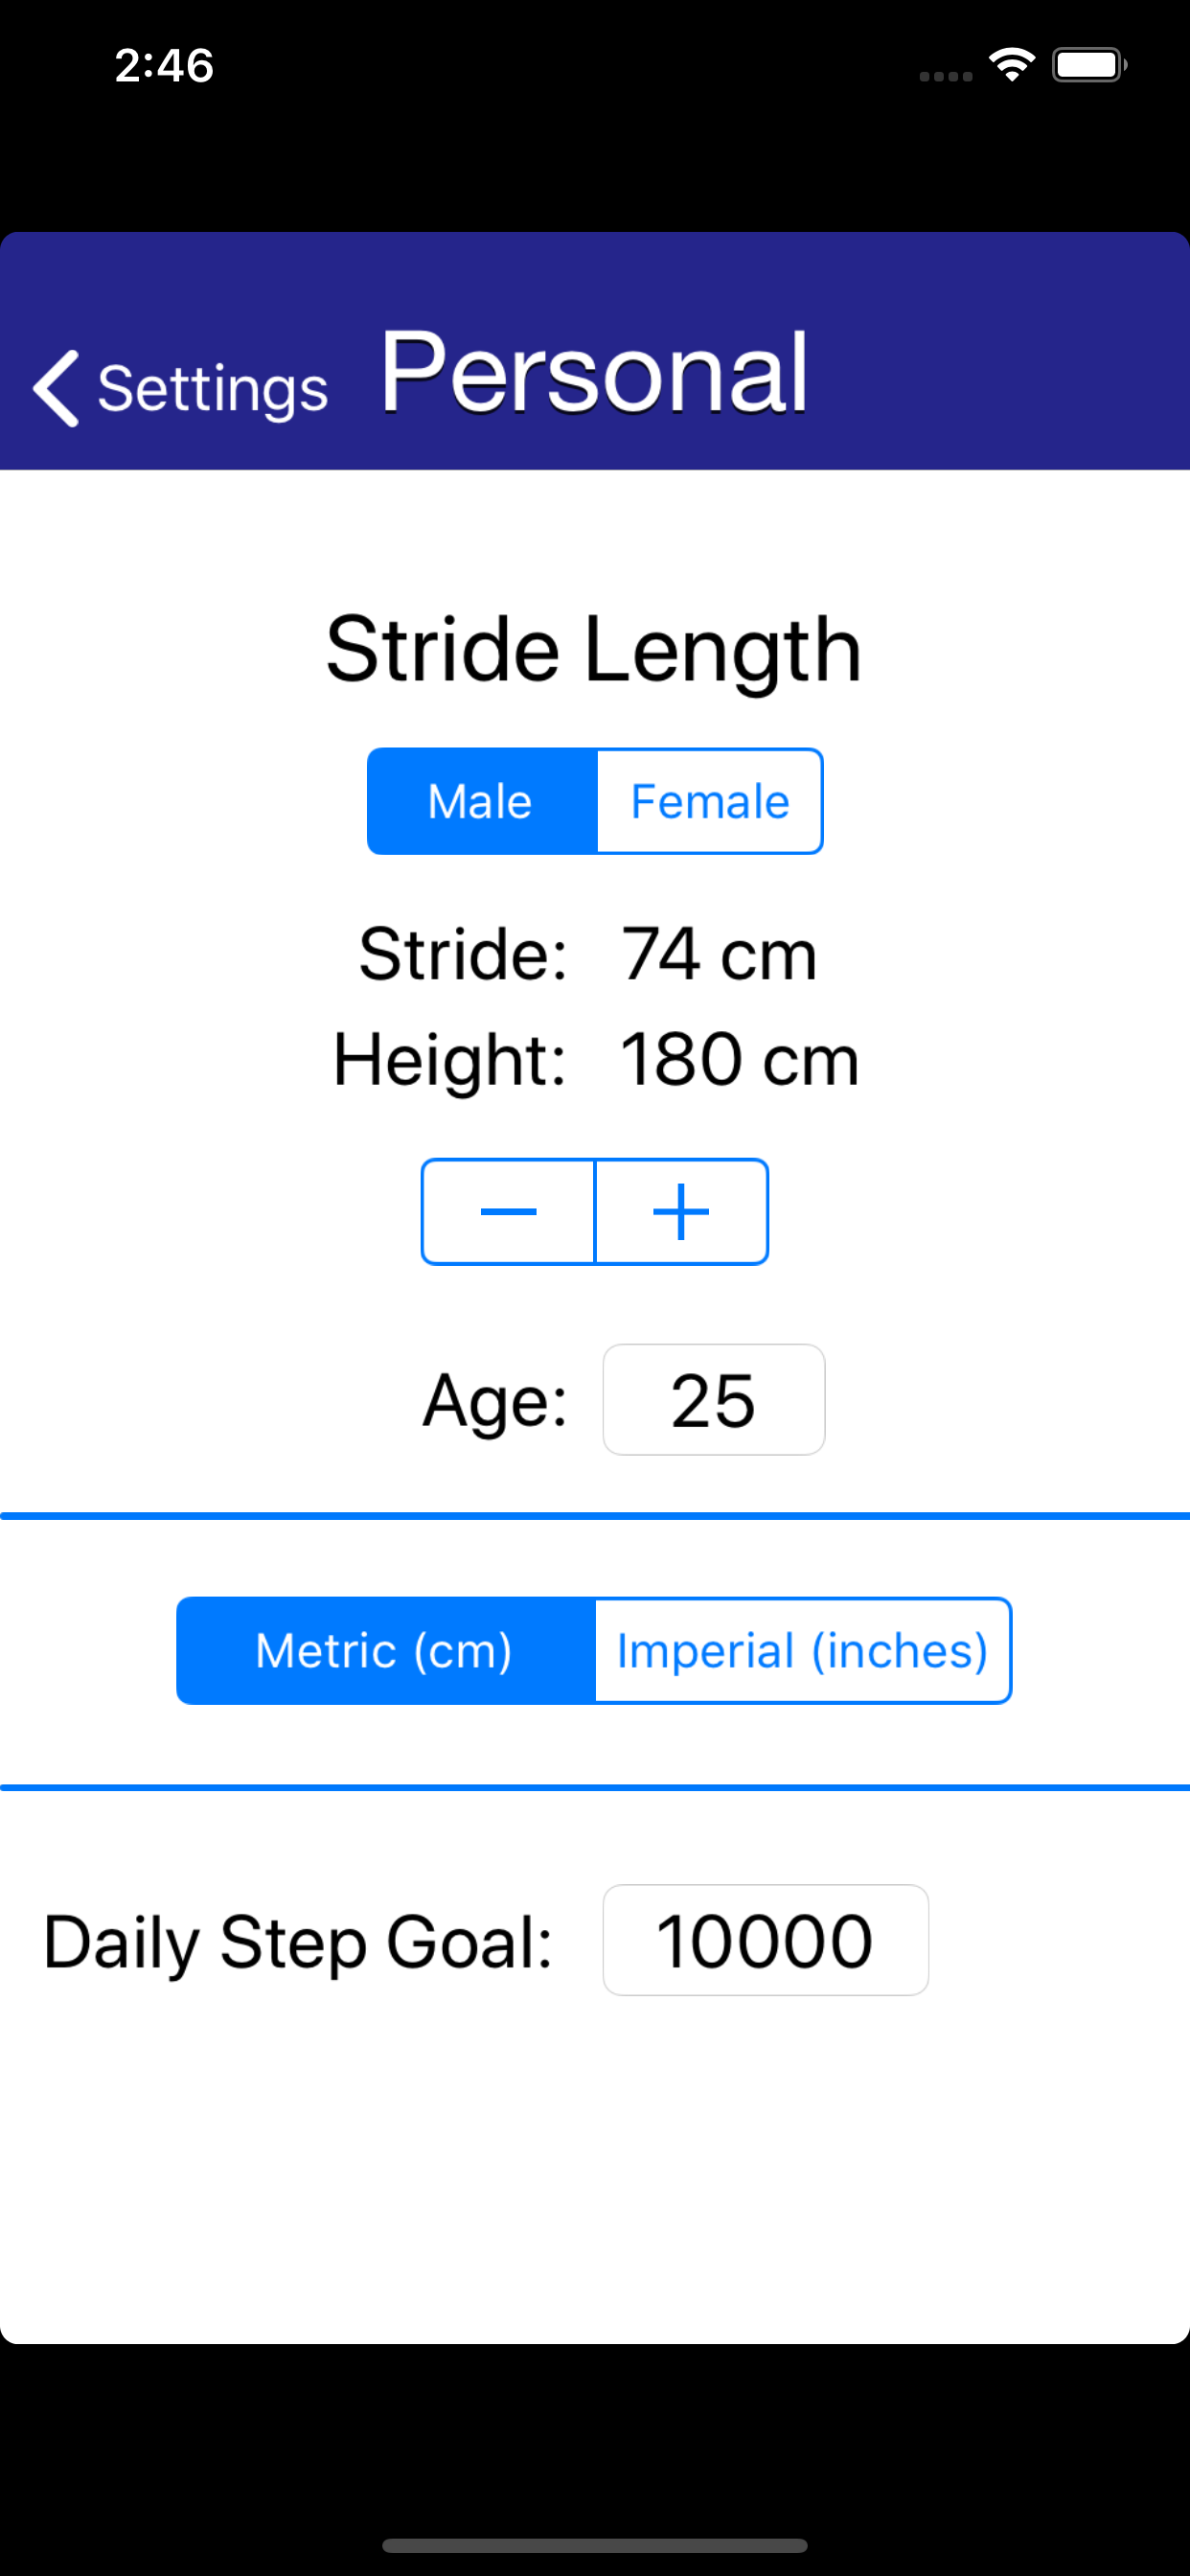
Task: Edit the Age value field
Action: [x=713, y=1399]
